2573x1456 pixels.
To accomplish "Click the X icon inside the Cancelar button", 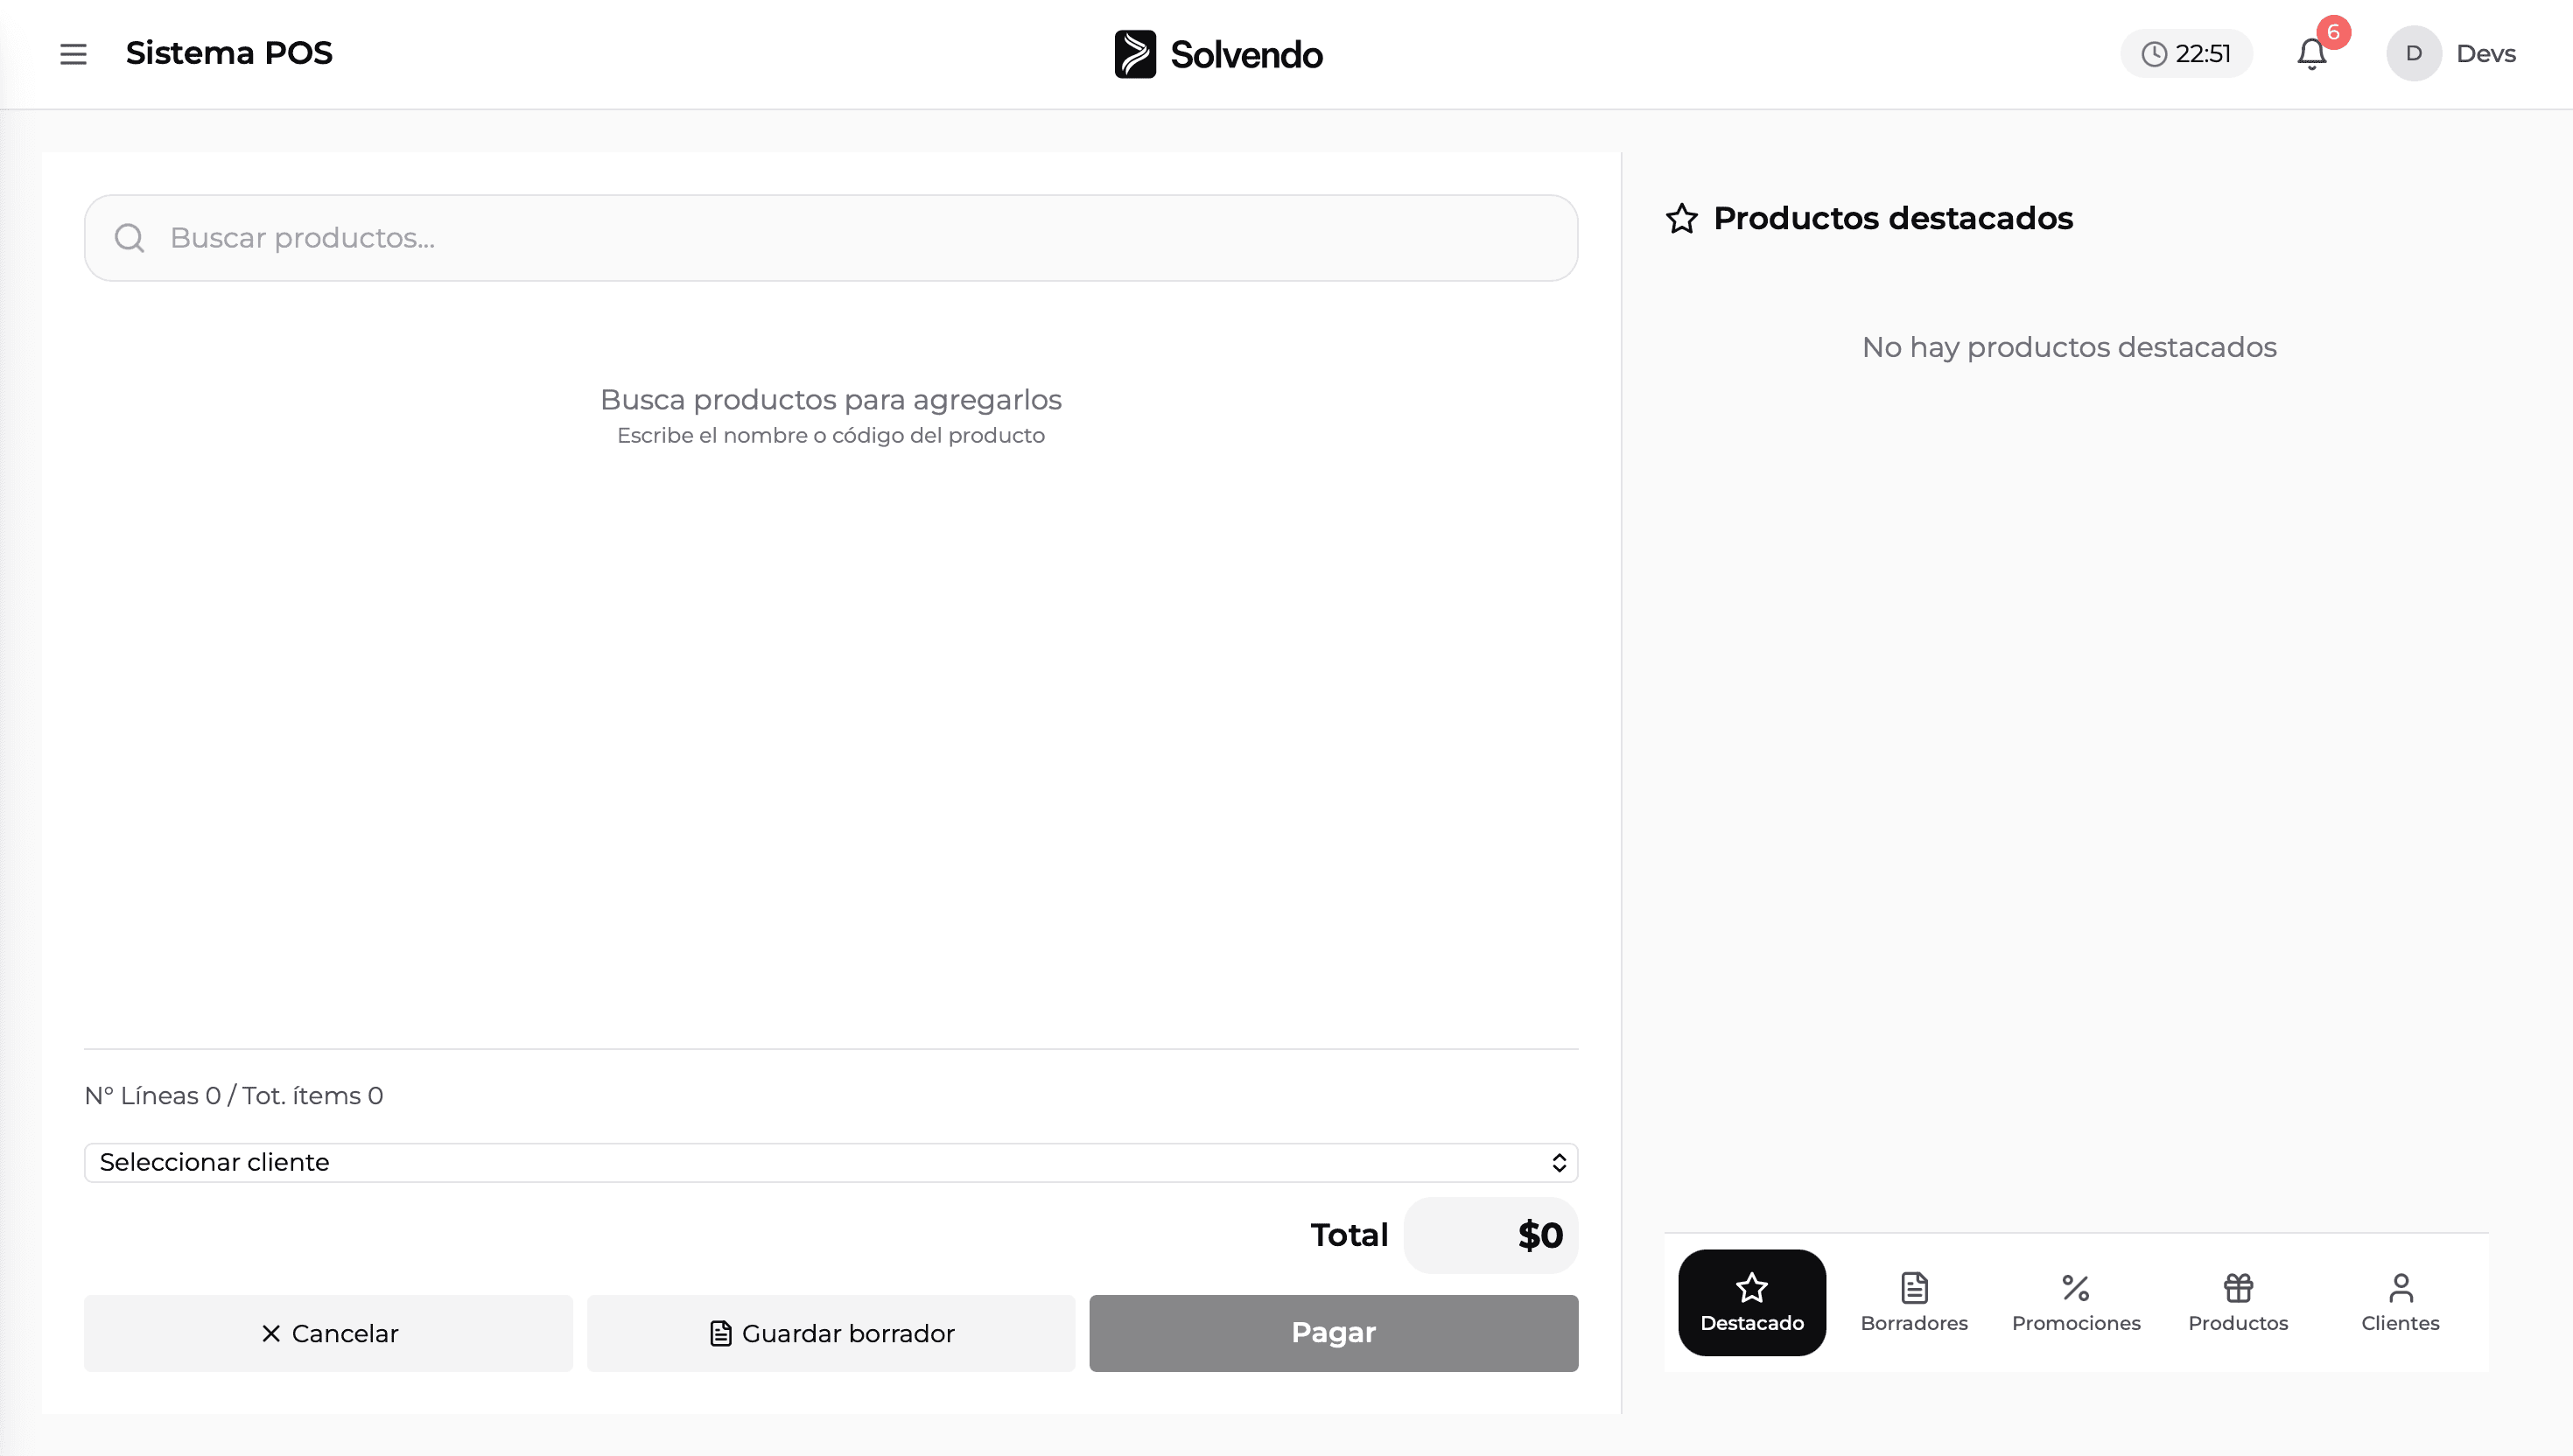I will pyautogui.click(x=270, y=1333).
